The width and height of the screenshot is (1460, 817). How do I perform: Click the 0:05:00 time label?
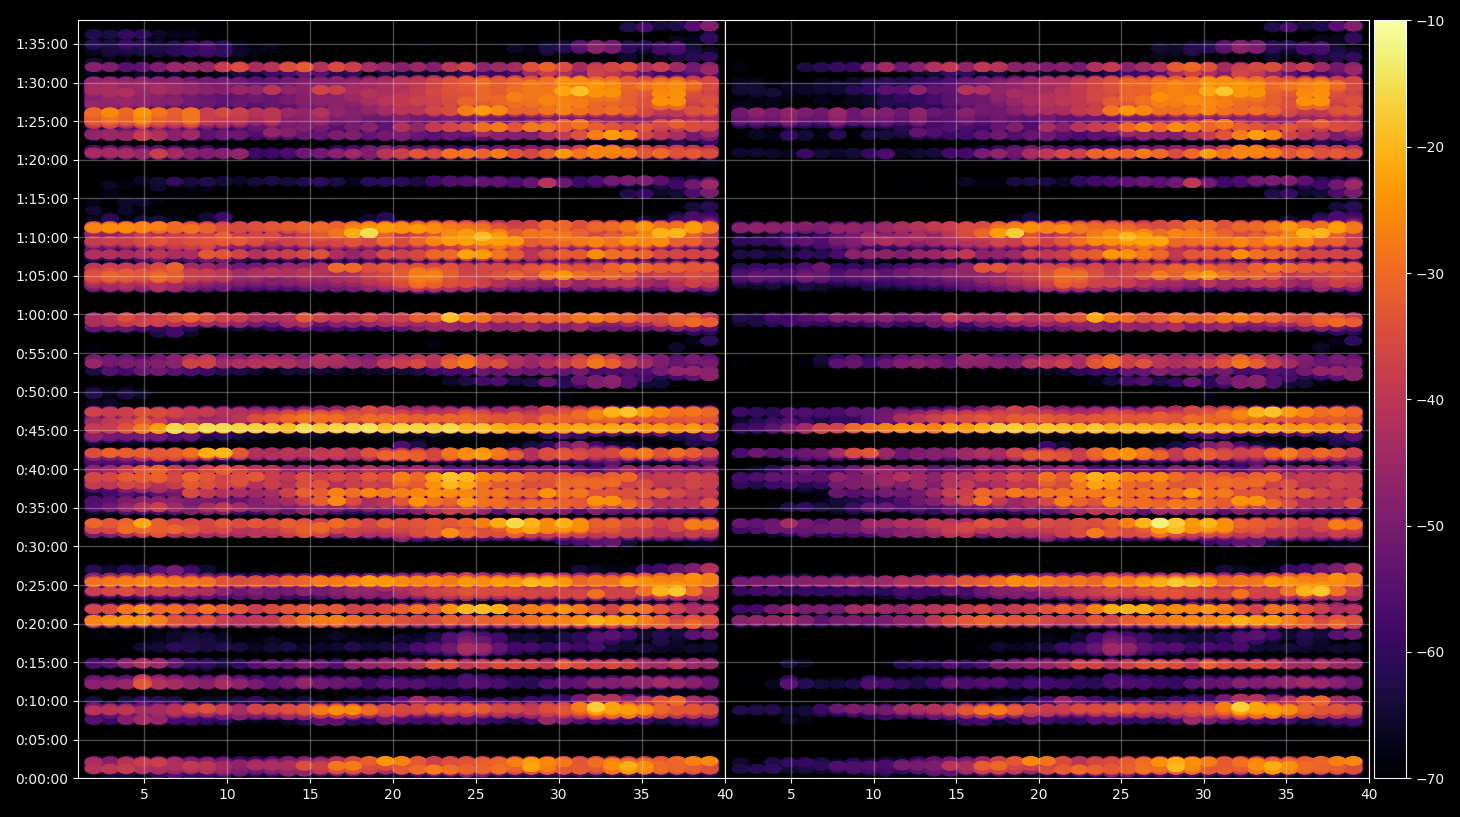(x=42, y=740)
